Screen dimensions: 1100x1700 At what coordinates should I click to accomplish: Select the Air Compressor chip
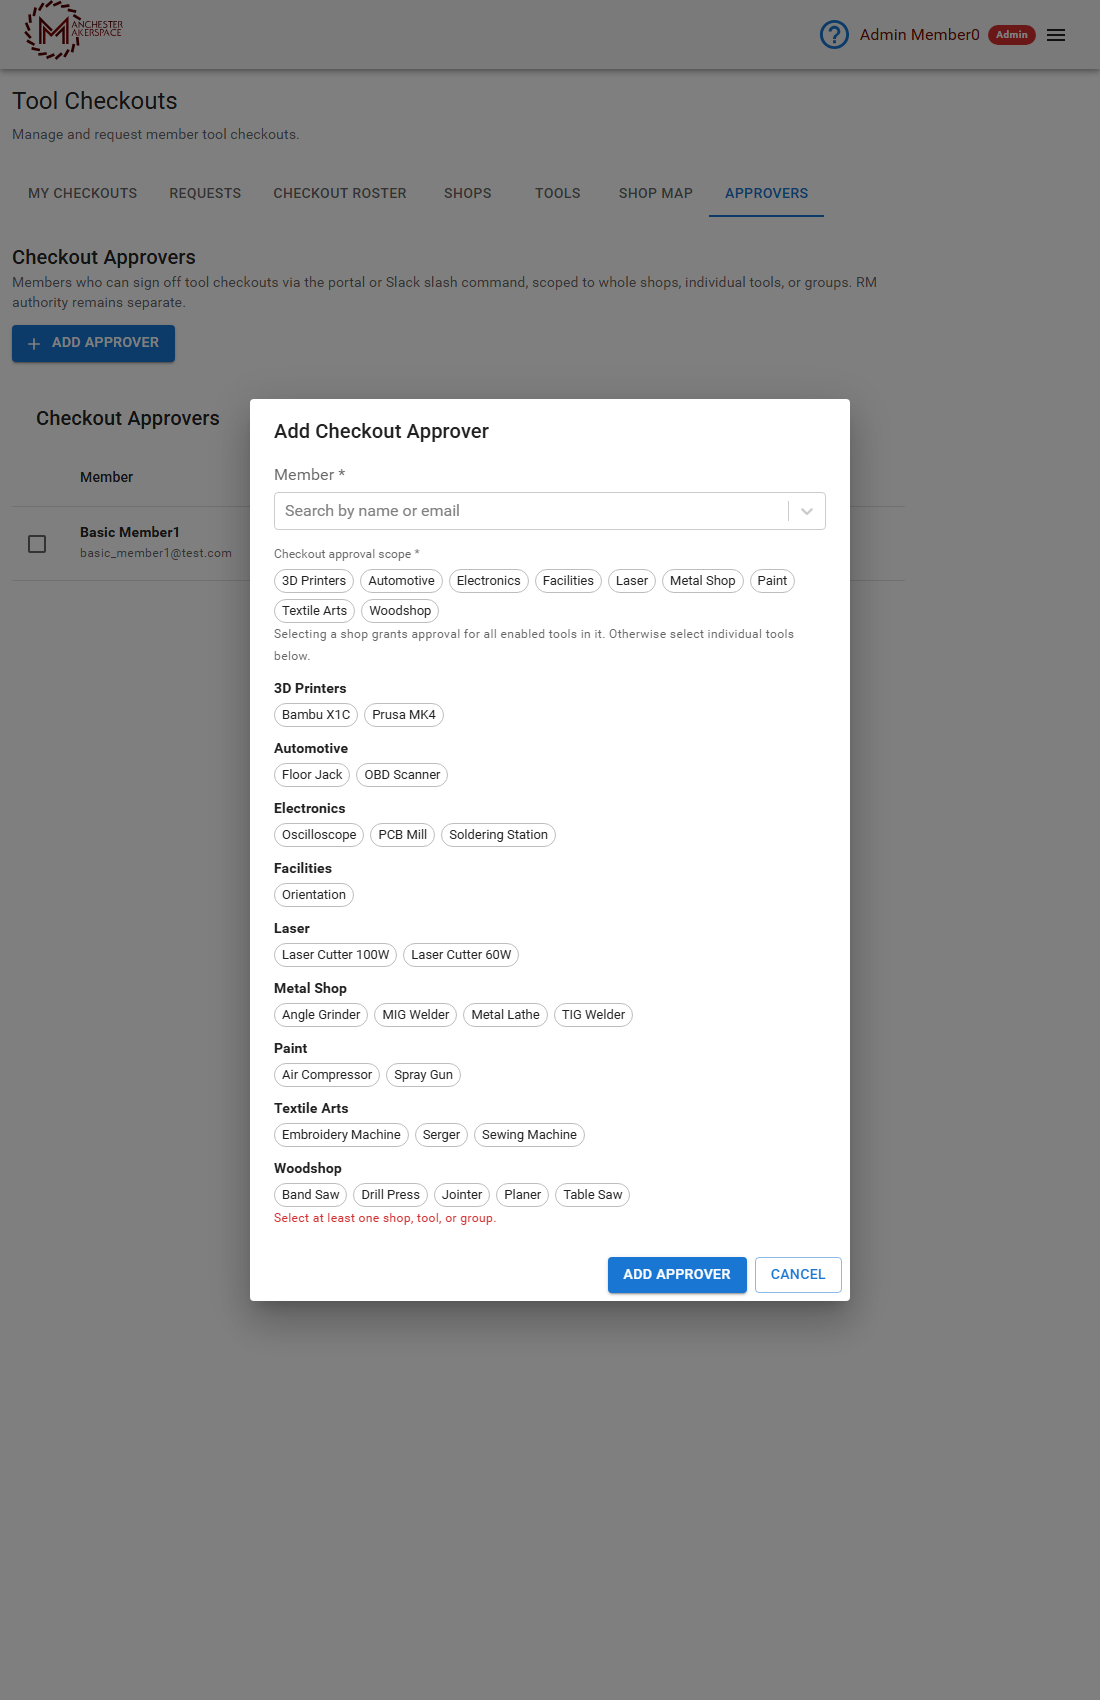coord(327,1075)
